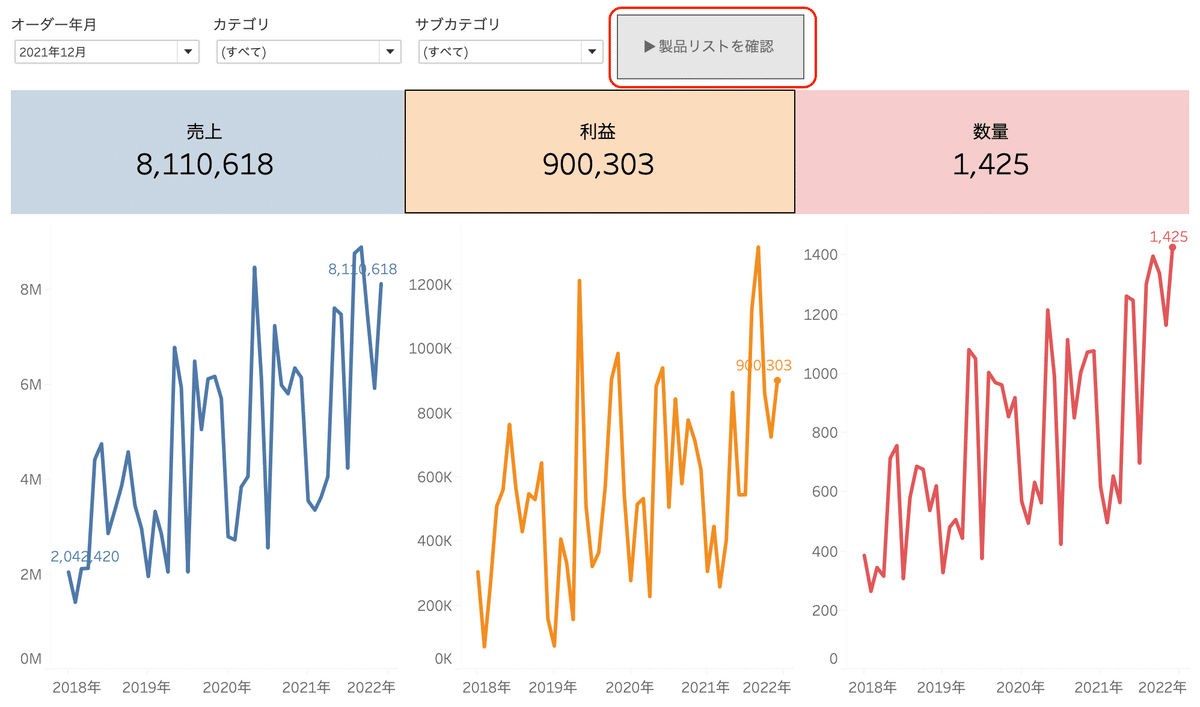
Task: Click 2020年 on the profit chart axis
Action: click(629, 688)
